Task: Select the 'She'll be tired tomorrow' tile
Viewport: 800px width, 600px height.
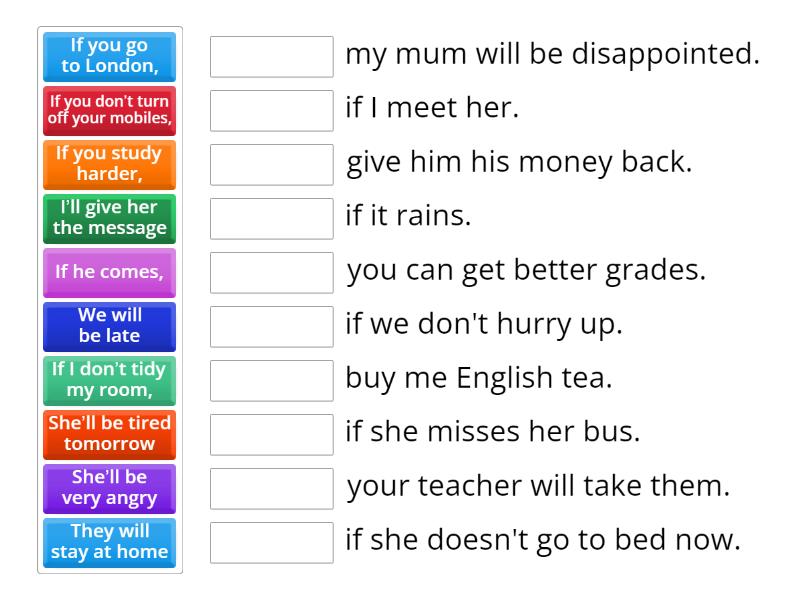Action: tap(110, 435)
